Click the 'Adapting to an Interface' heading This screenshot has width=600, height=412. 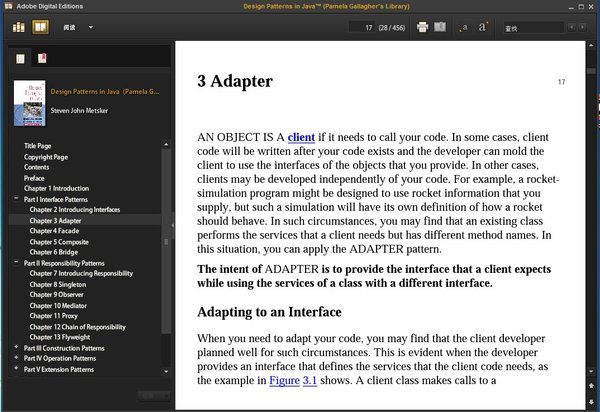[269, 312]
